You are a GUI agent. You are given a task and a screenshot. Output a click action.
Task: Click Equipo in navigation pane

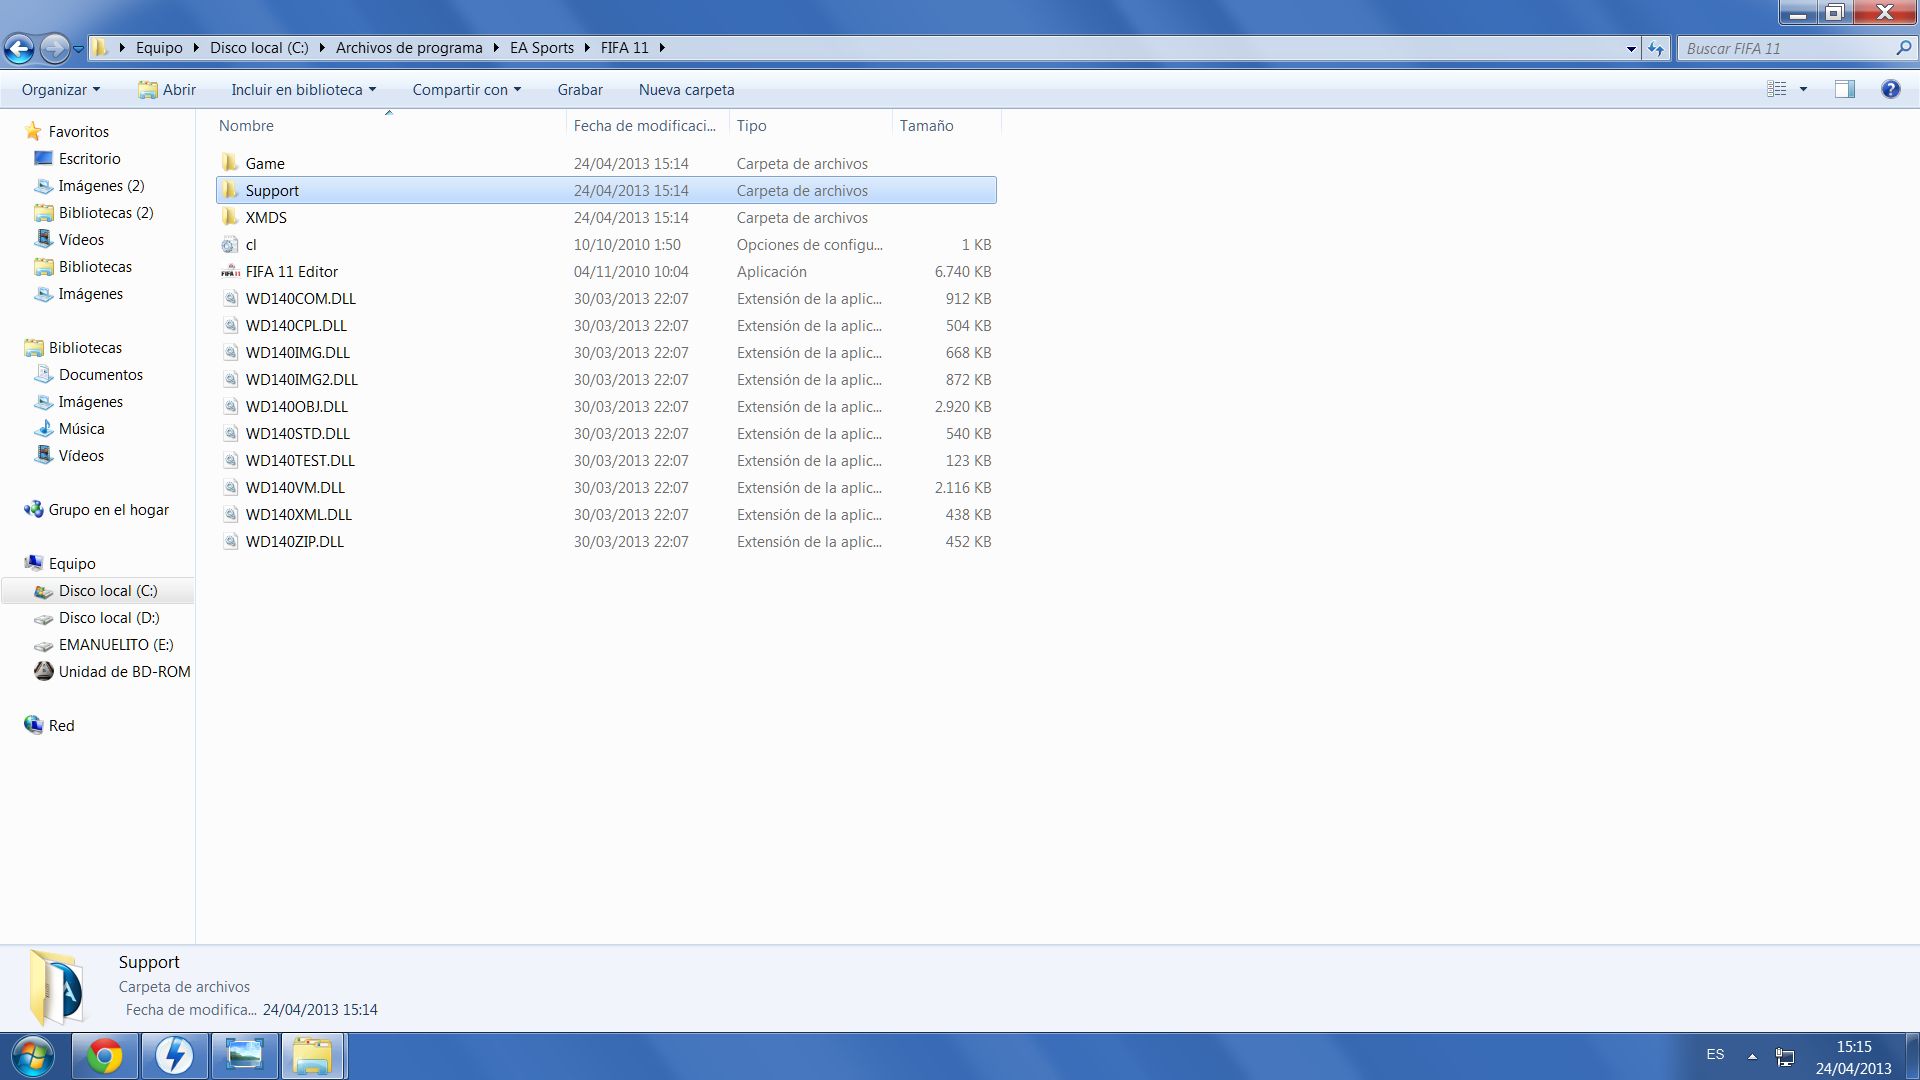(x=72, y=563)
